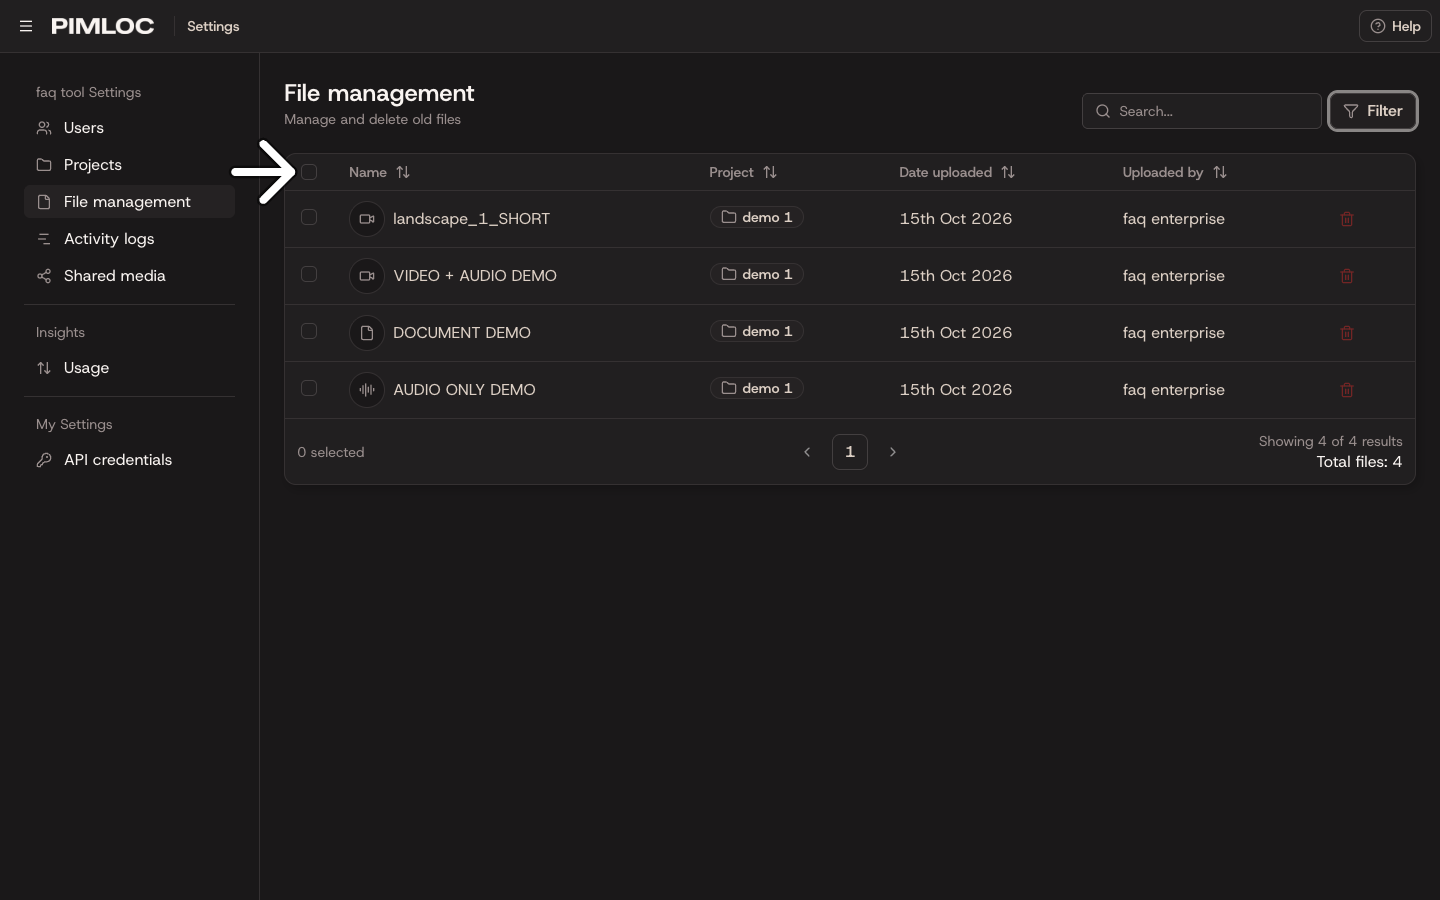Select page 1 in pagination
Image resolution: width=1440 pixels, height=900 pixels.
tap(850, 452)
